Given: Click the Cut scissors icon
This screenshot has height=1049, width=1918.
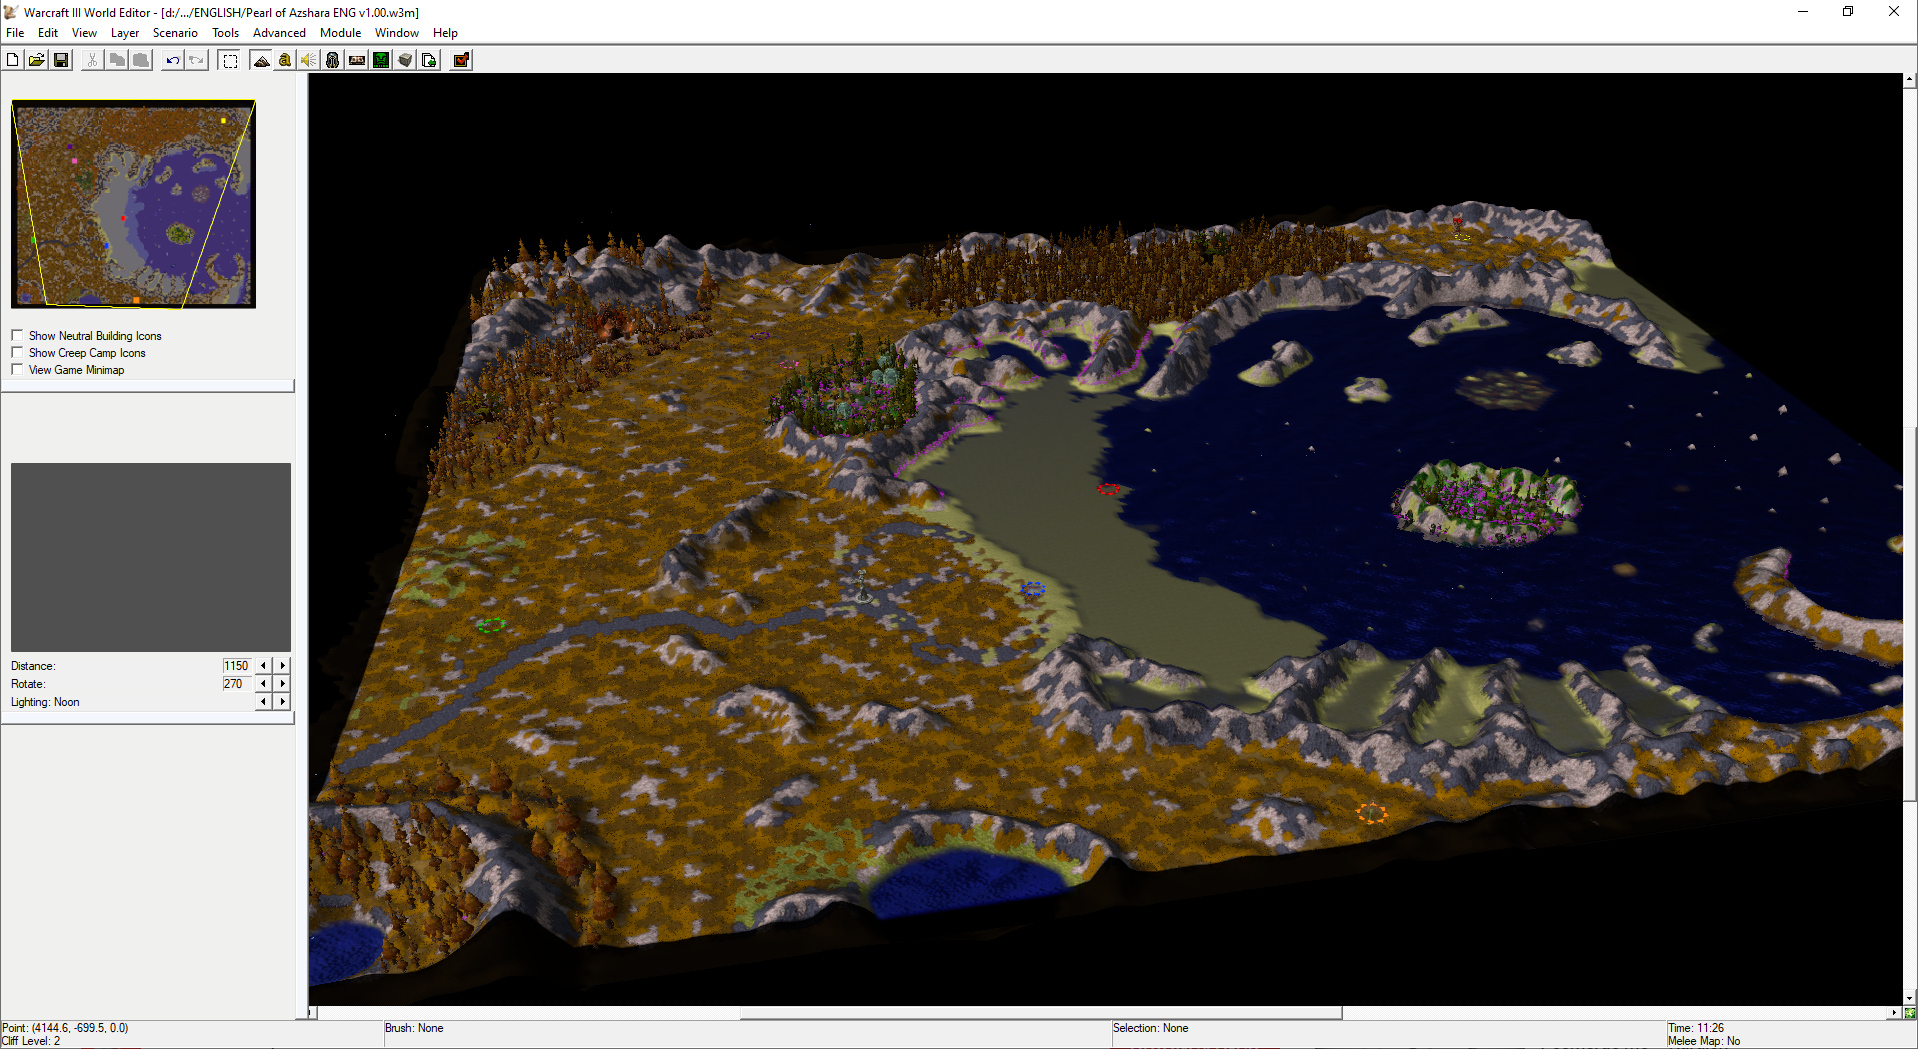Looking at the screenshot, I should (92, 60).
